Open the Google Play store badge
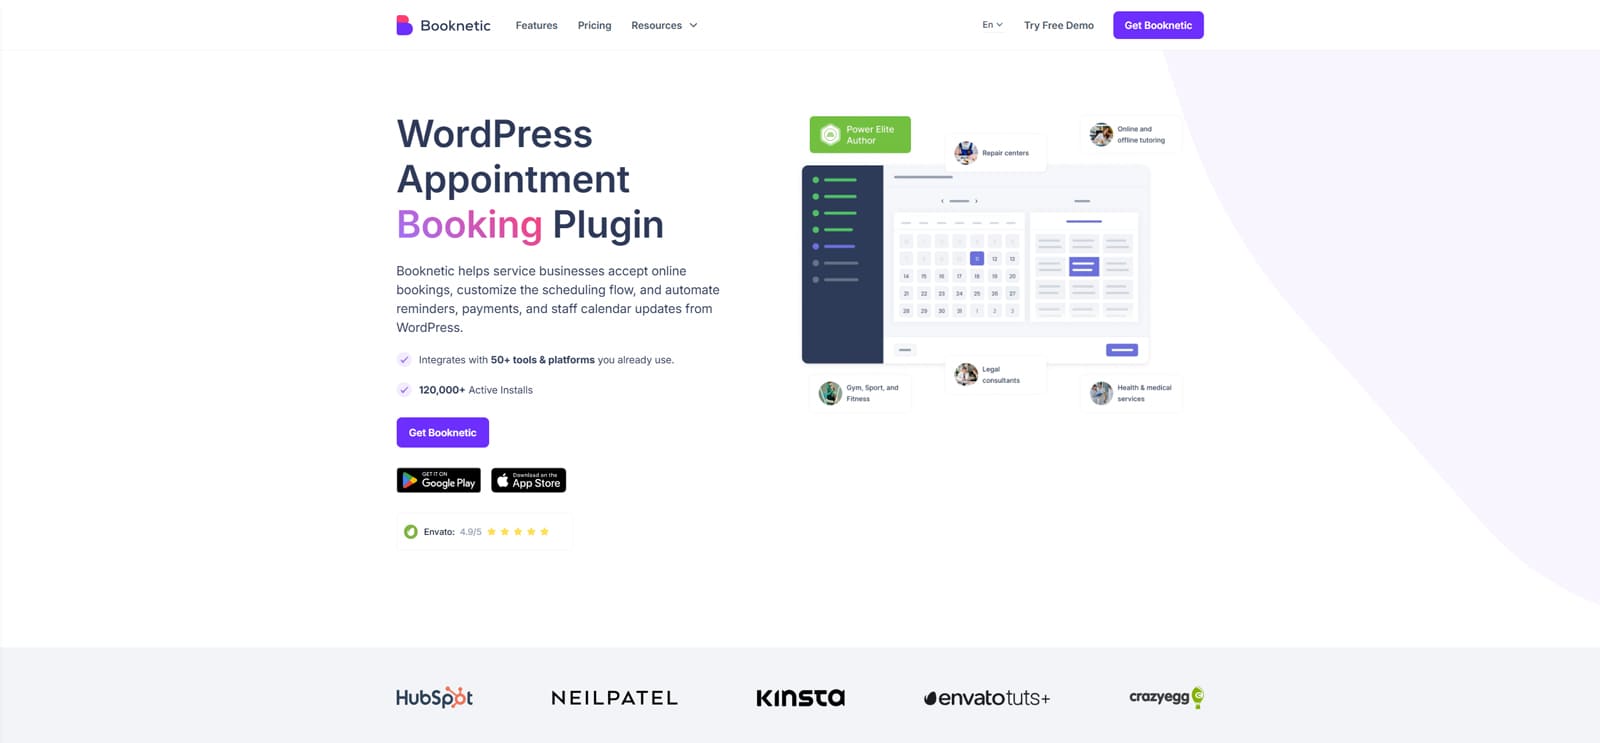 tap(438, 481)
